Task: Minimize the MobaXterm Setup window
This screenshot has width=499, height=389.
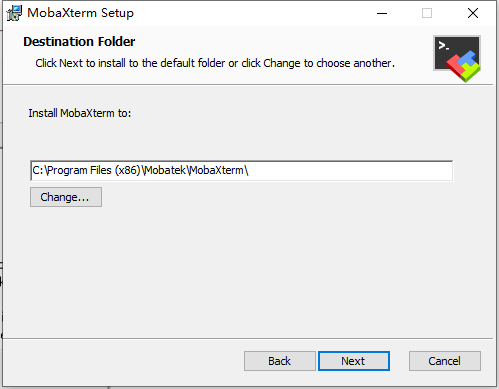Action: point(382,13)
